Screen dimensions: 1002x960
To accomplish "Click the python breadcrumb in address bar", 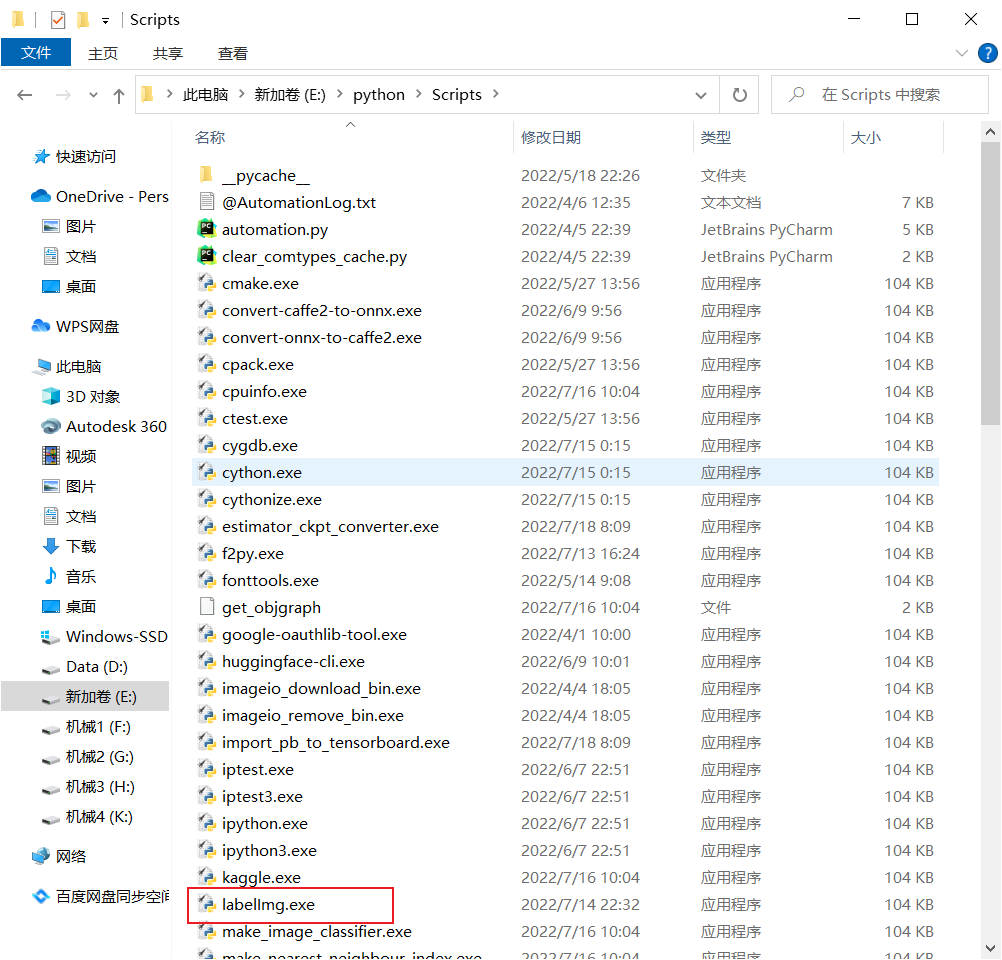I will (379, 95).
